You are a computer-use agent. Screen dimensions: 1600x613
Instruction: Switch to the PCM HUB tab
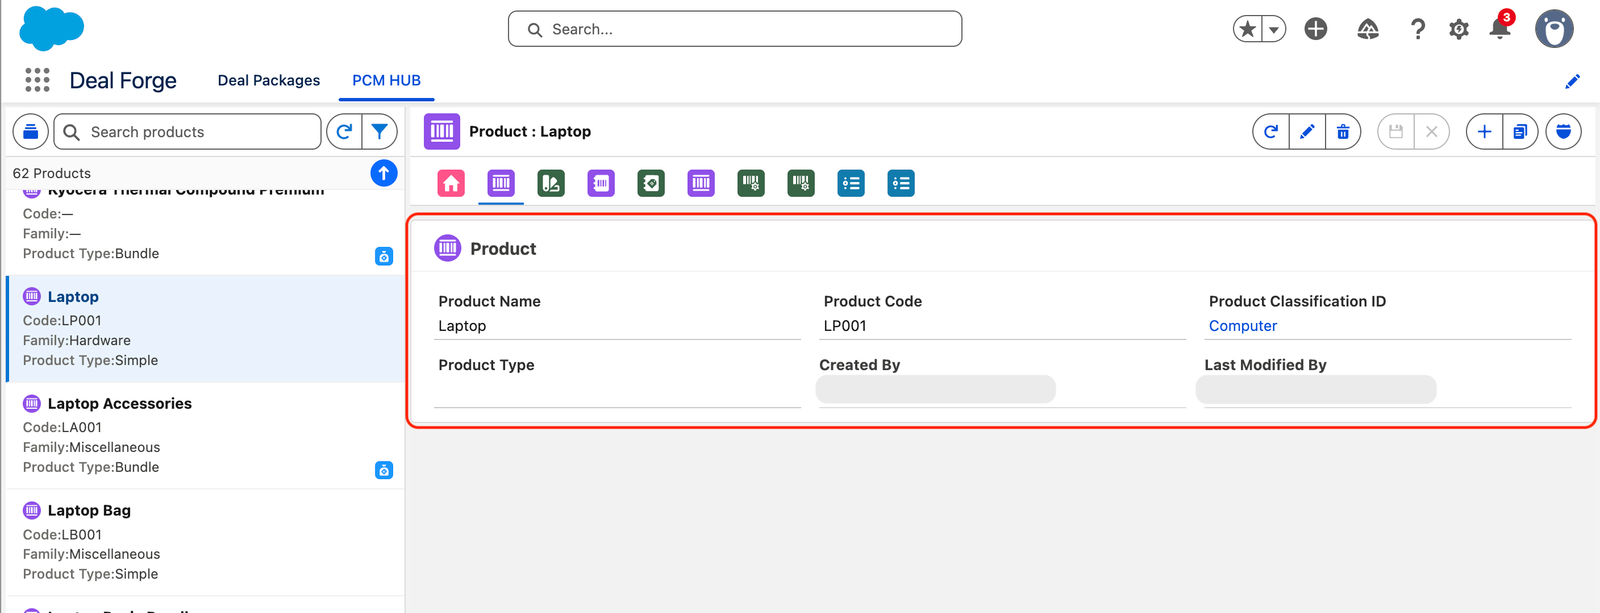point(386,80)
